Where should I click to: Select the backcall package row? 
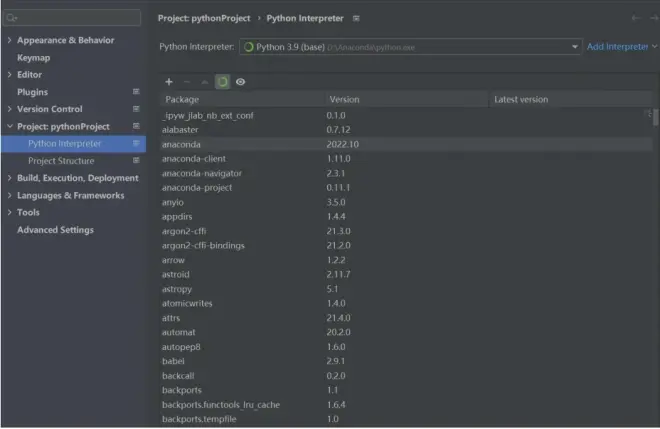tap(406, 376)
